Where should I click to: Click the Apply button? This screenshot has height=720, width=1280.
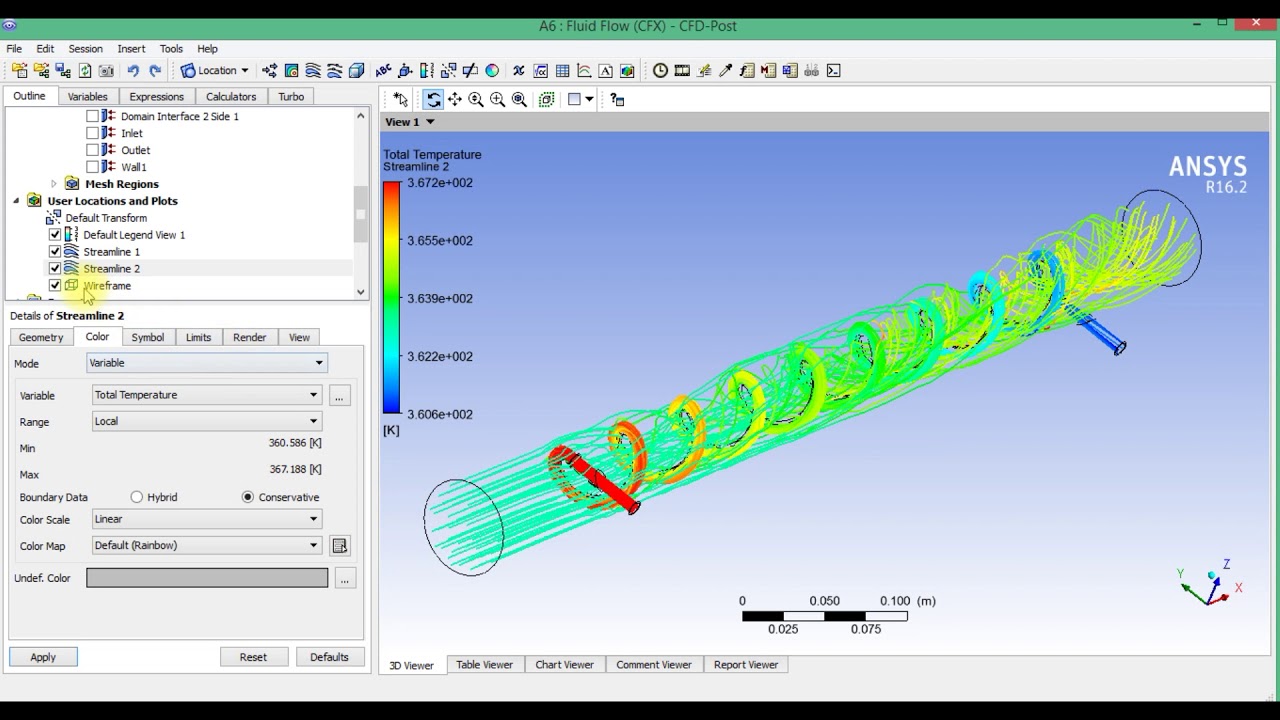pyautogui.click(x=43, y=657)
